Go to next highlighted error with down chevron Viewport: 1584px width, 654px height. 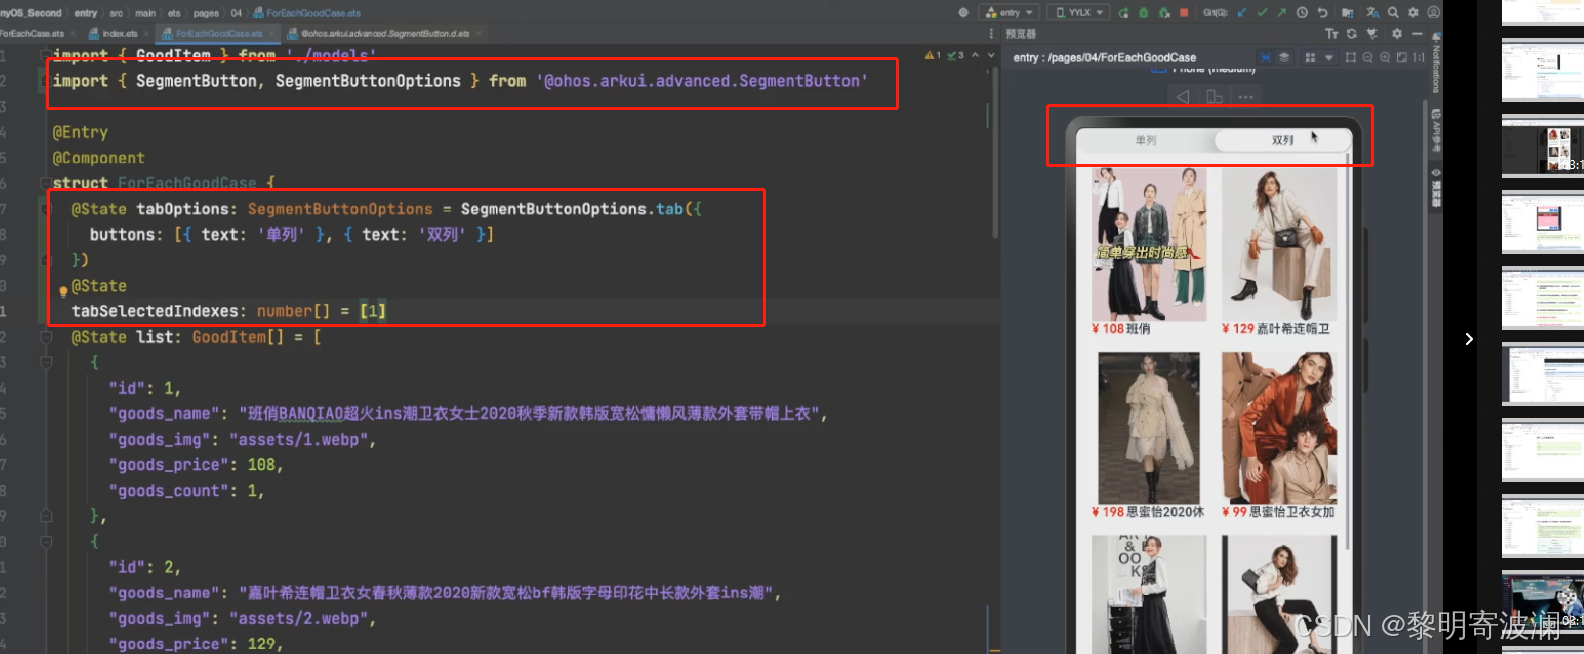[x=991, y=55]
